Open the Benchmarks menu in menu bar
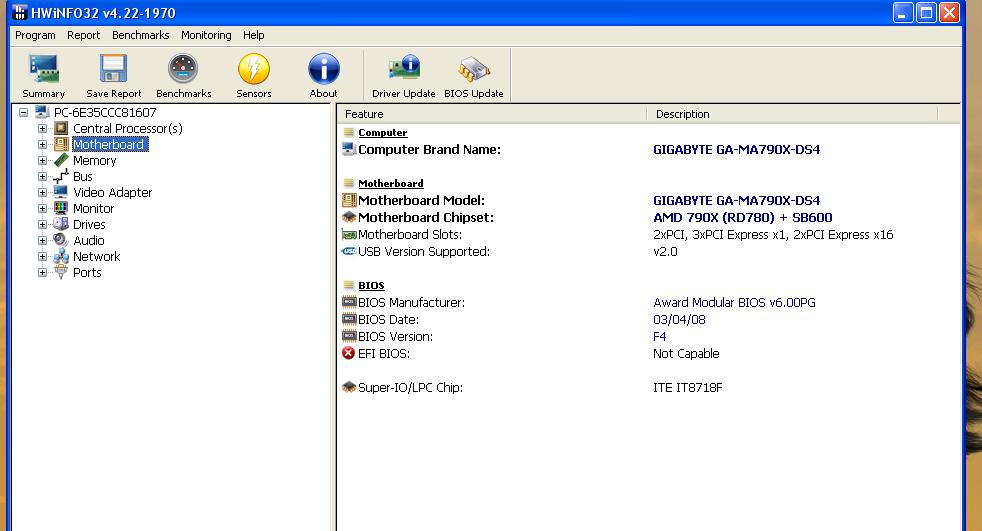 (x=140, y=35)
